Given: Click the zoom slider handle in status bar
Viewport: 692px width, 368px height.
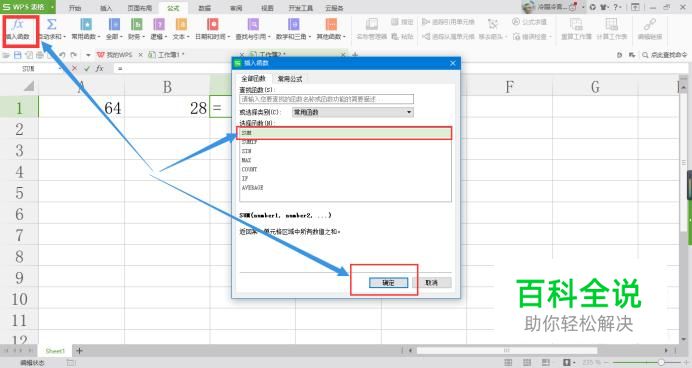Looking at the screenshot, I should (x=661, y=362).
